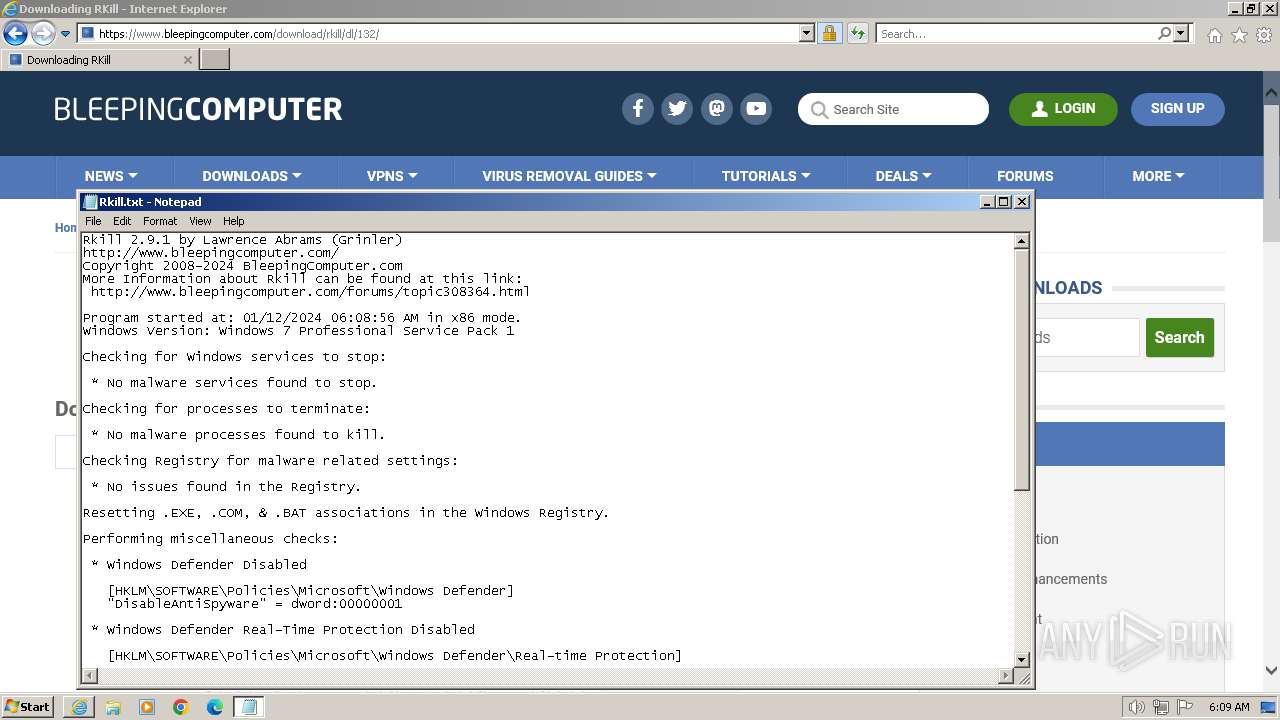This screenshot has width=1280, height=720.
Task: Open Google Chrome from taskbar
Action: pyautogui.click(x=181, y=707)
